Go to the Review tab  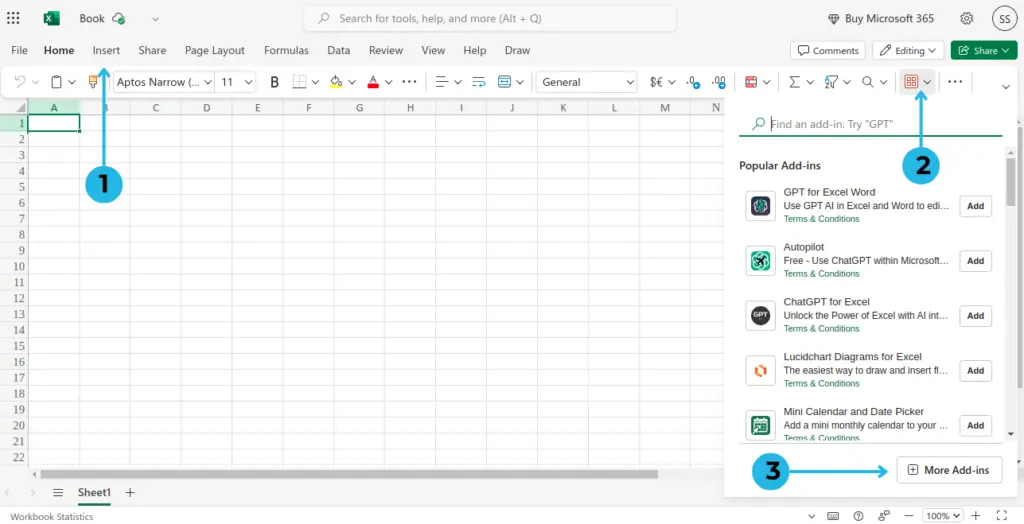pyautogui.click(x=386, y=50)
